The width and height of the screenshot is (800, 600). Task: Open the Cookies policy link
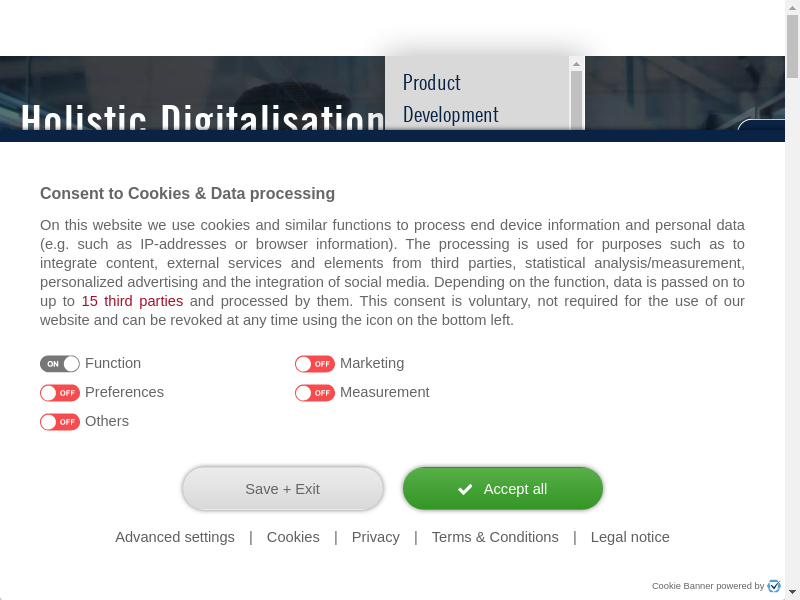[293, 537]
